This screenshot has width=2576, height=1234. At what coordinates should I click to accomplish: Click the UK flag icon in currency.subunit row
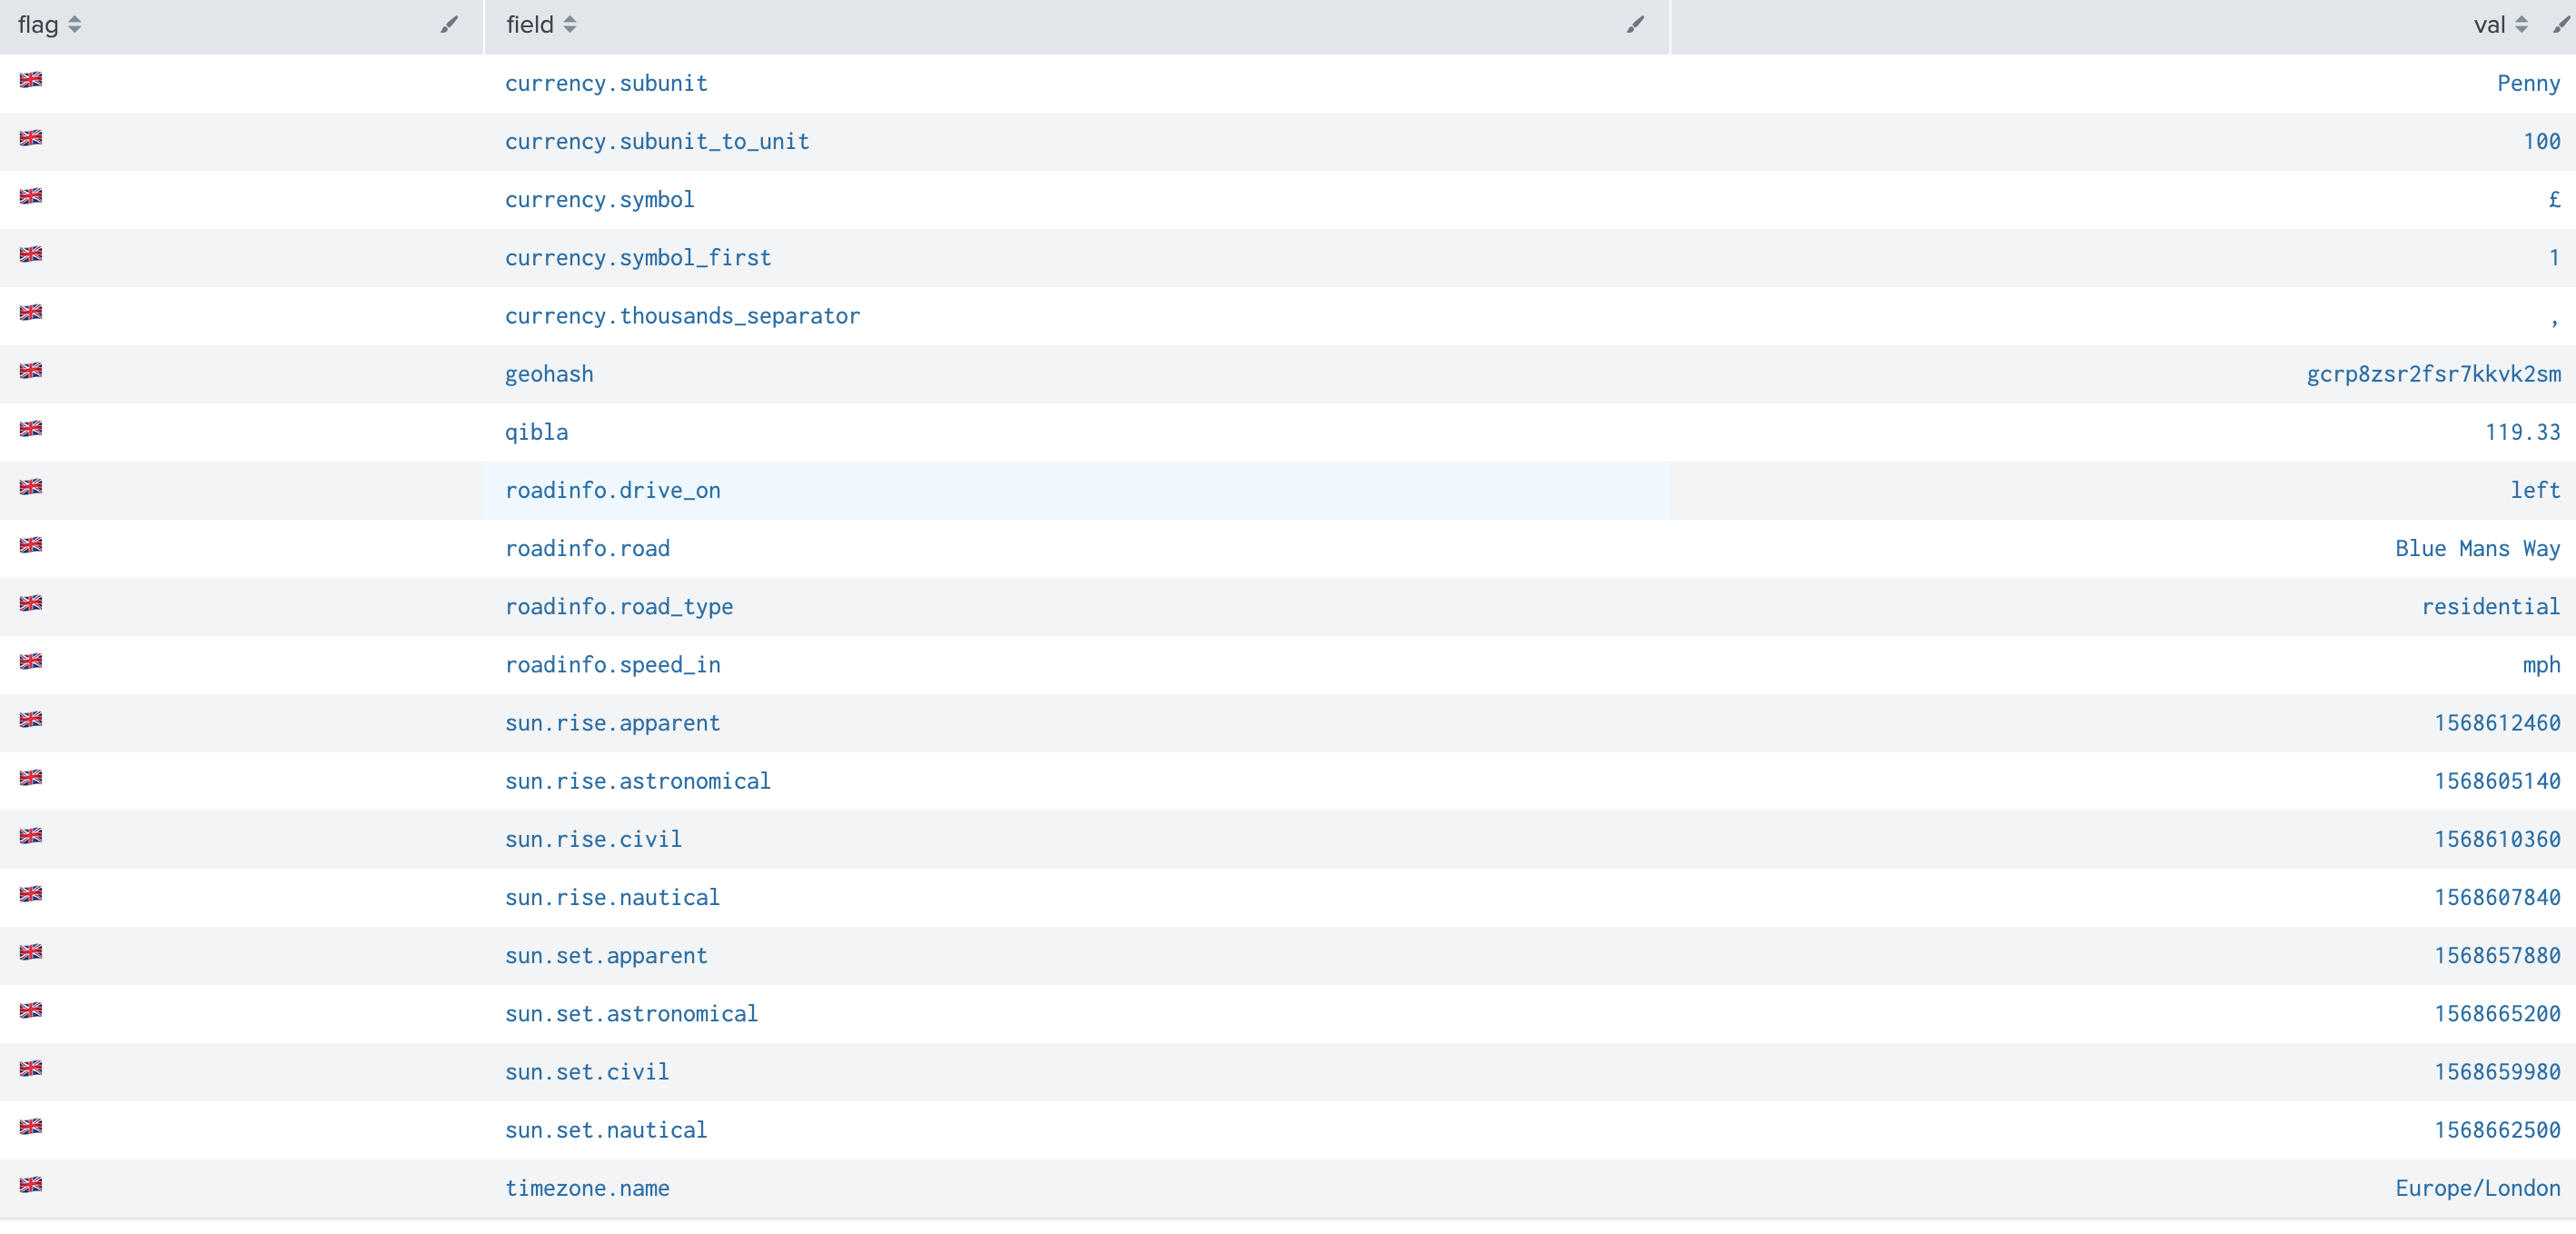pos(31,80)
